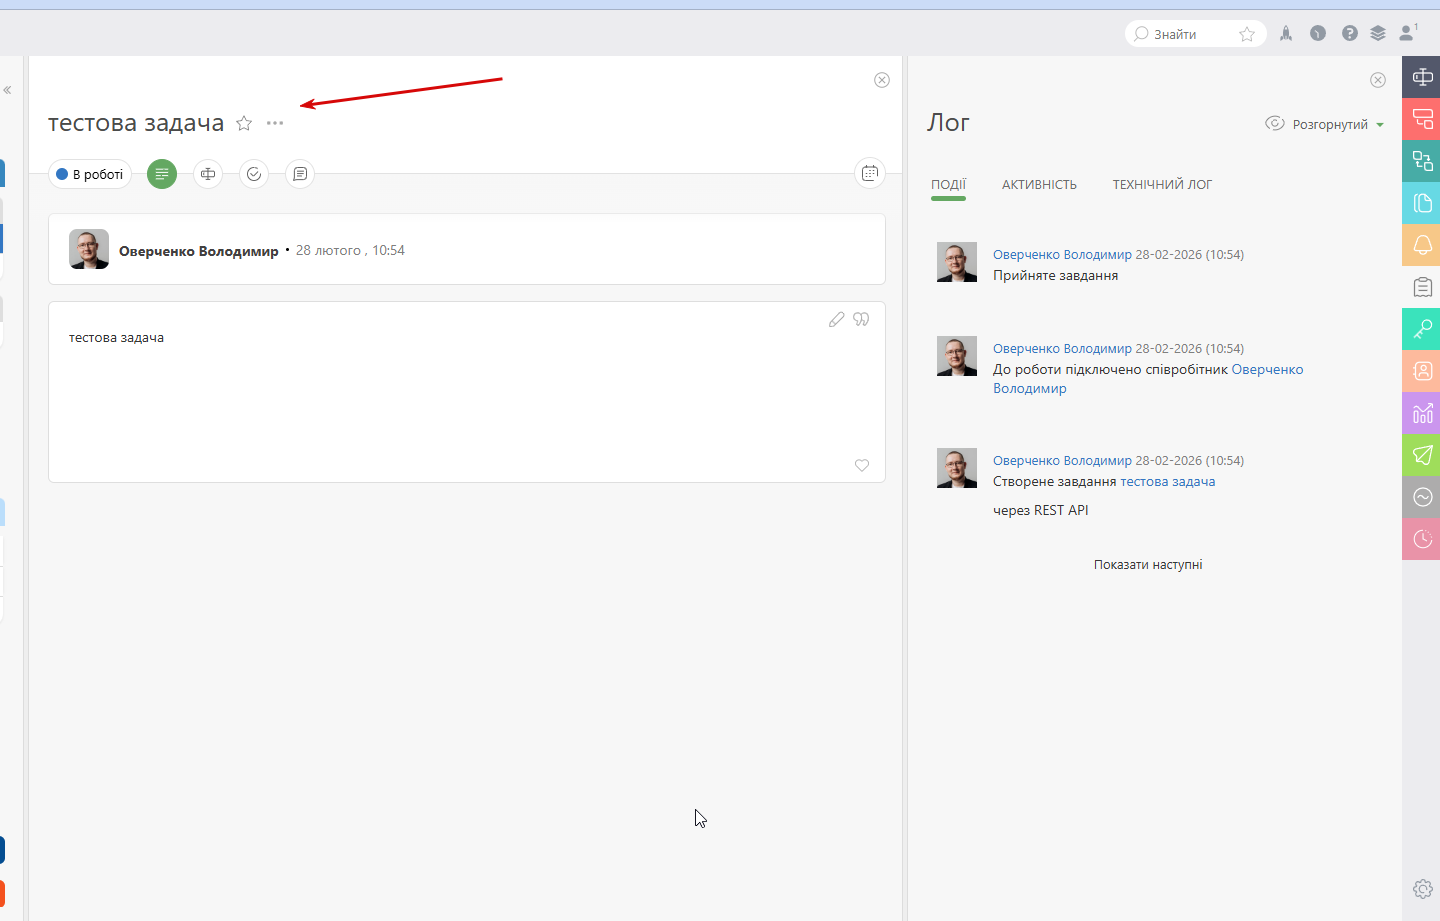
Task: Open 'тестова задача' link in log
Action: [1167, 481]
